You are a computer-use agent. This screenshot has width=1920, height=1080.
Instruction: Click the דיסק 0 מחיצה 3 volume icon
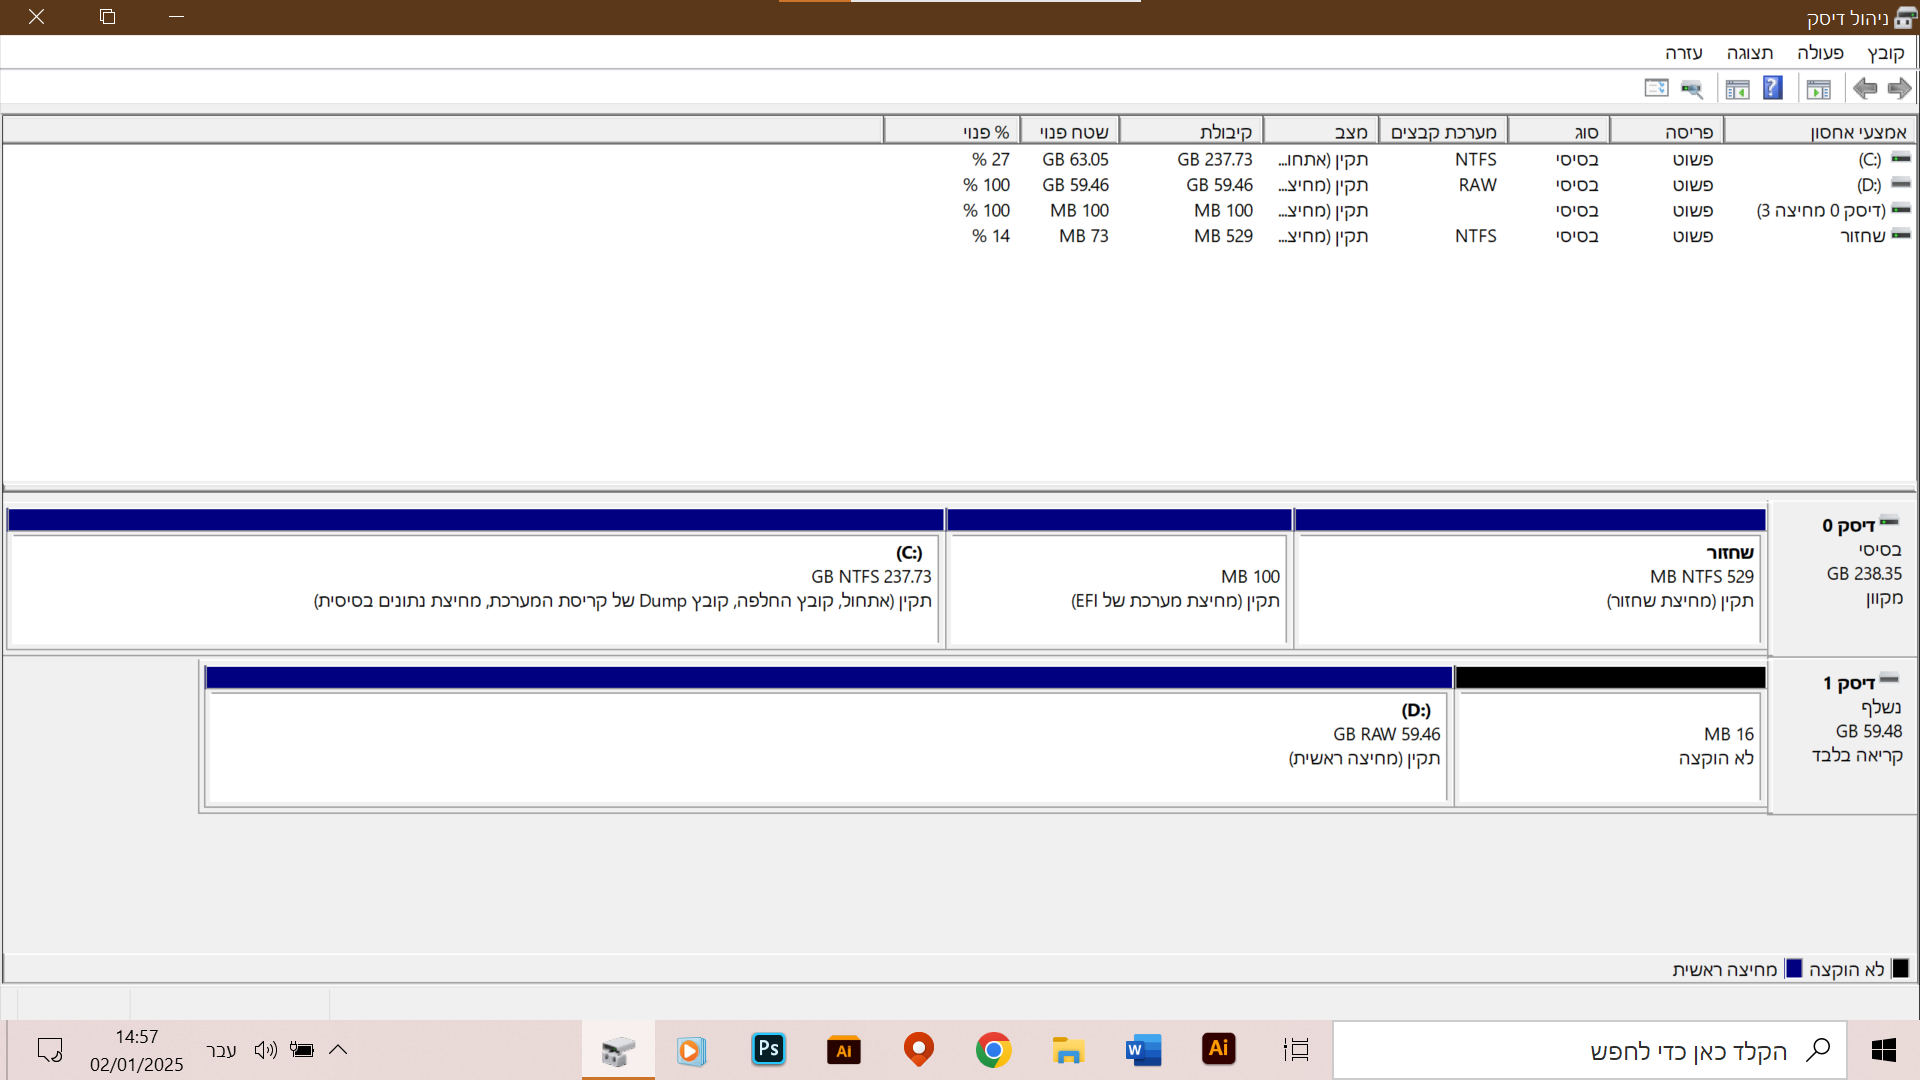[1901, 210]
